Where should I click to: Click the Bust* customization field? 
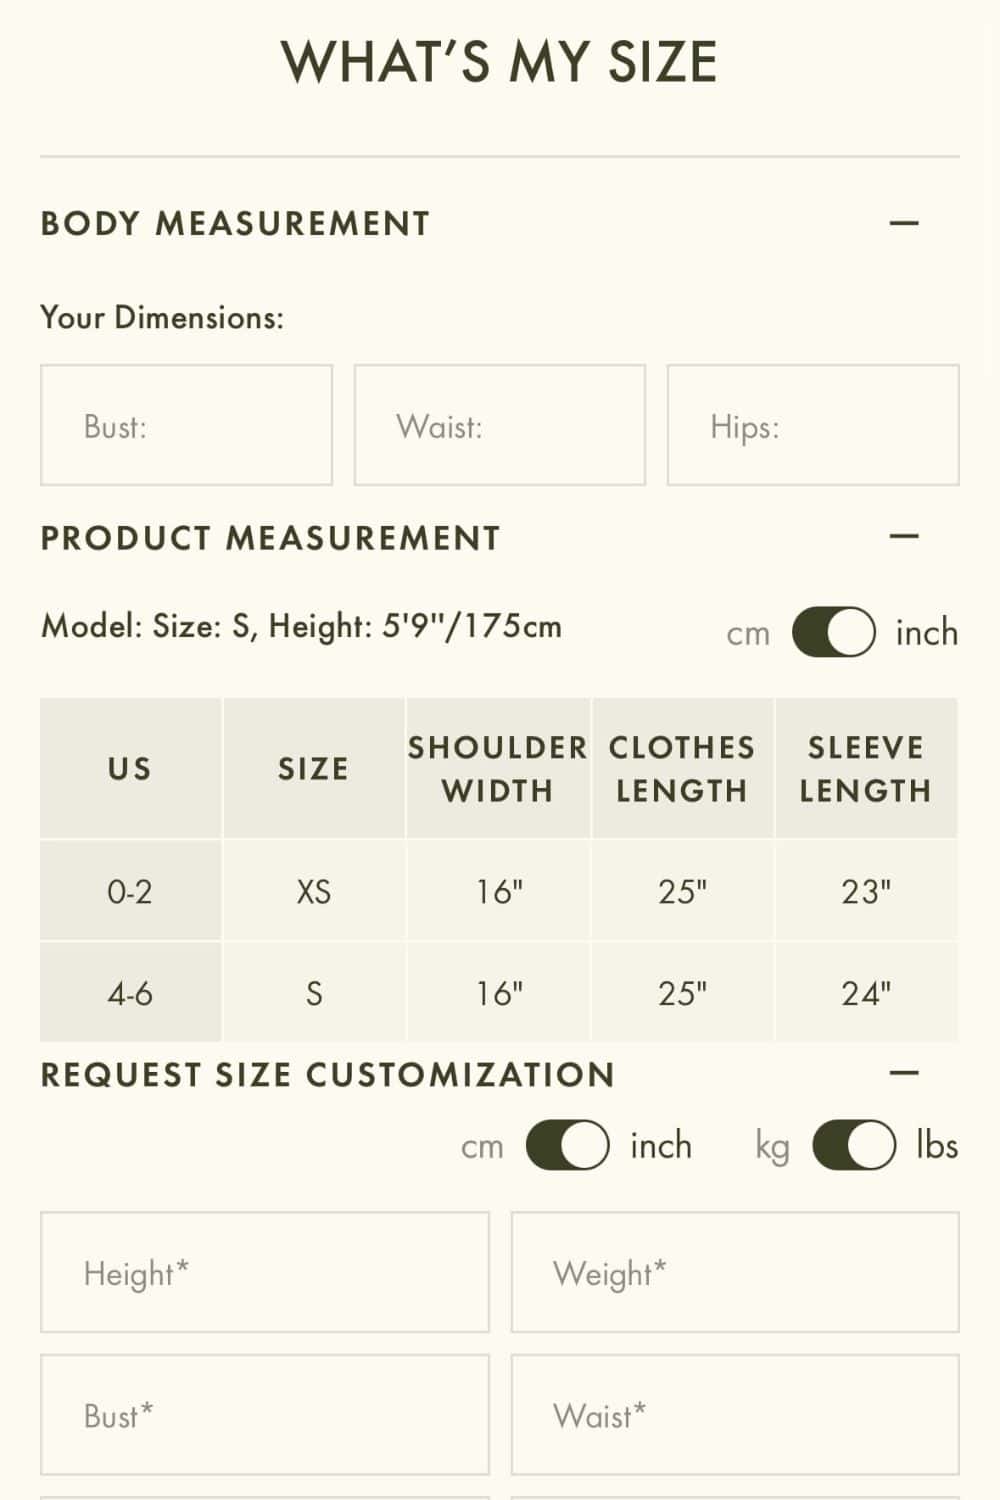265,1415
